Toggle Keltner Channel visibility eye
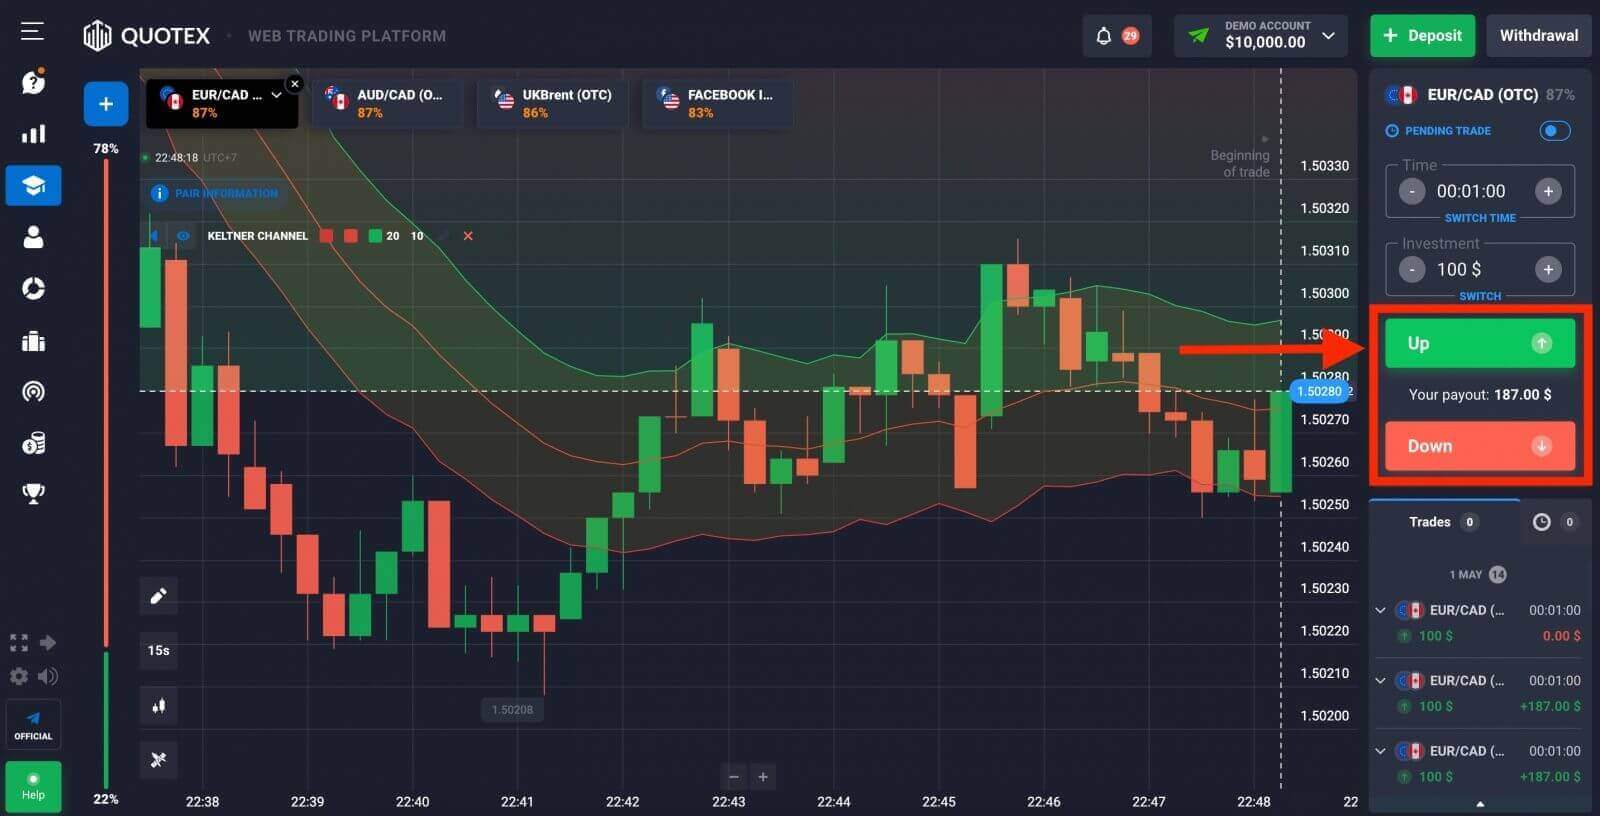The height and width of the screenshot is (816, 1600). click(183, 236)
